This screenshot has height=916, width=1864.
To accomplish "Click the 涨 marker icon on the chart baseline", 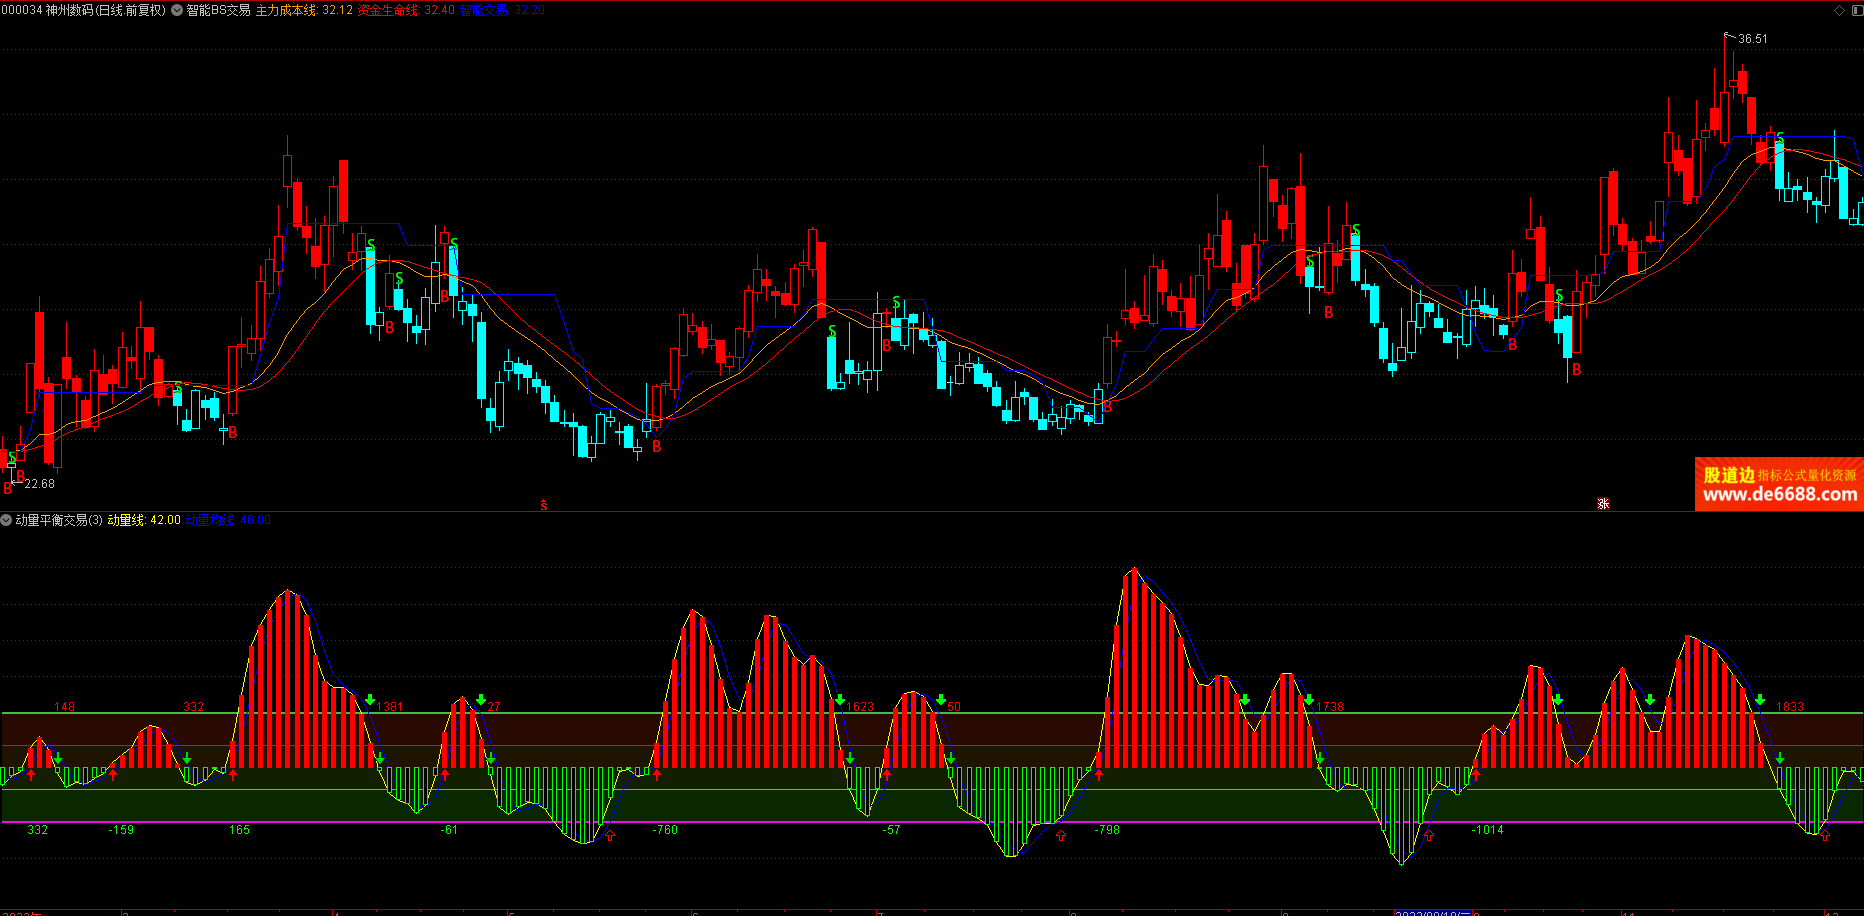I will pyautogui.click(x=1603, y=504).
